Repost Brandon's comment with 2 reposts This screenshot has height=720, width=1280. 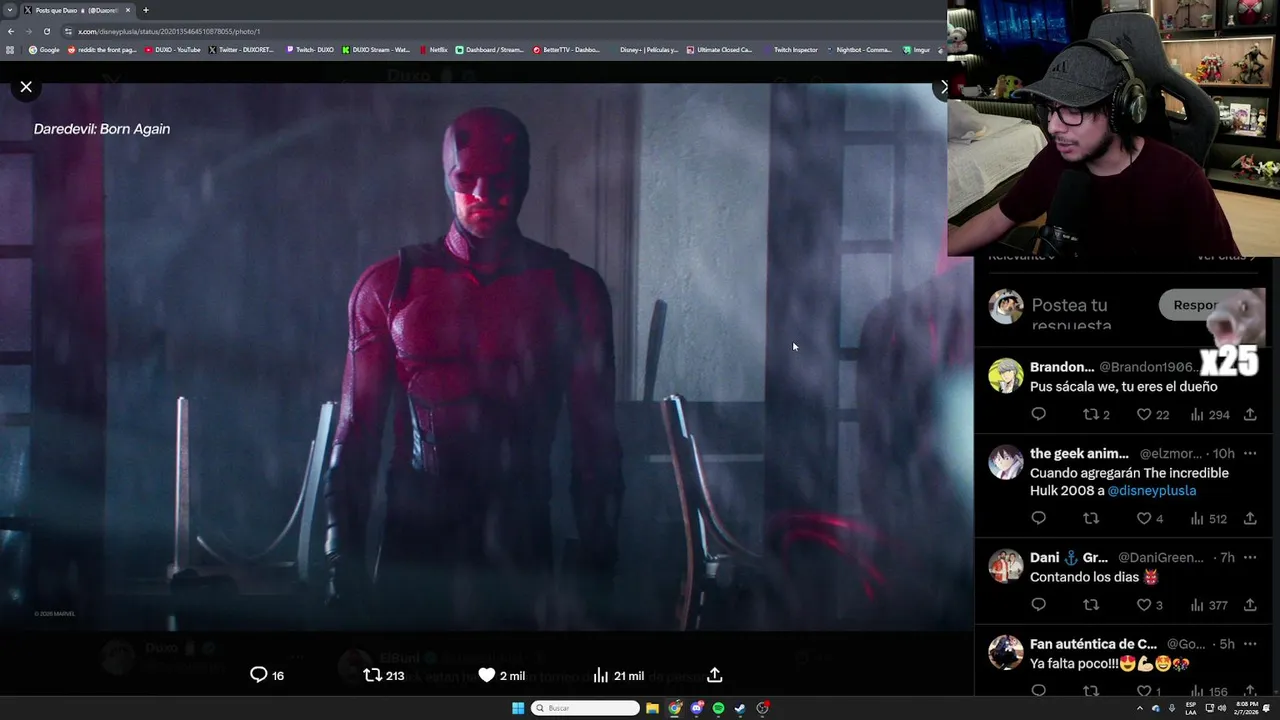pos(1096,414)
